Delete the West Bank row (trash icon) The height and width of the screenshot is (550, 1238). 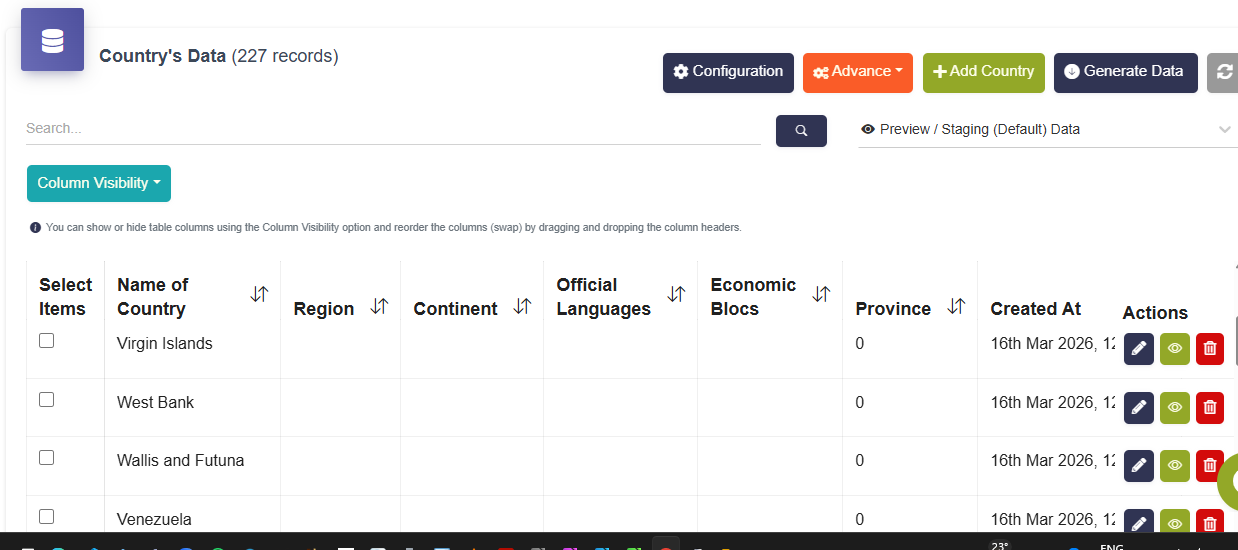point(1209,407)
